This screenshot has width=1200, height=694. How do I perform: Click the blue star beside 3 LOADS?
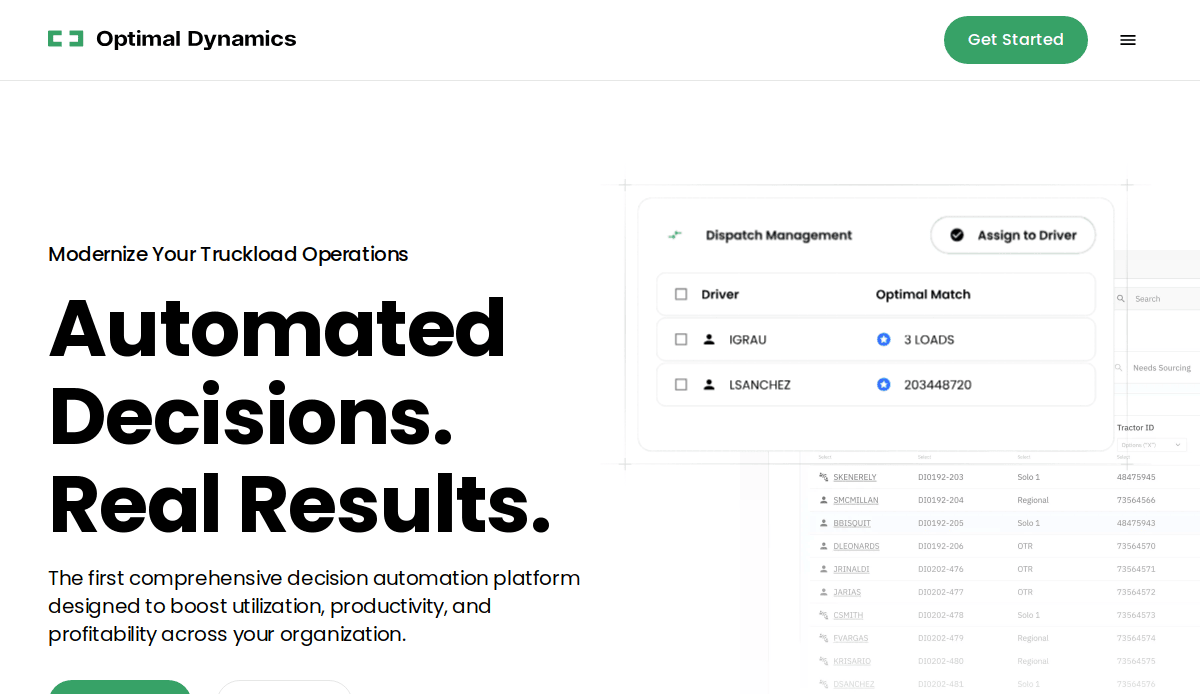click(x=884, y=339)
